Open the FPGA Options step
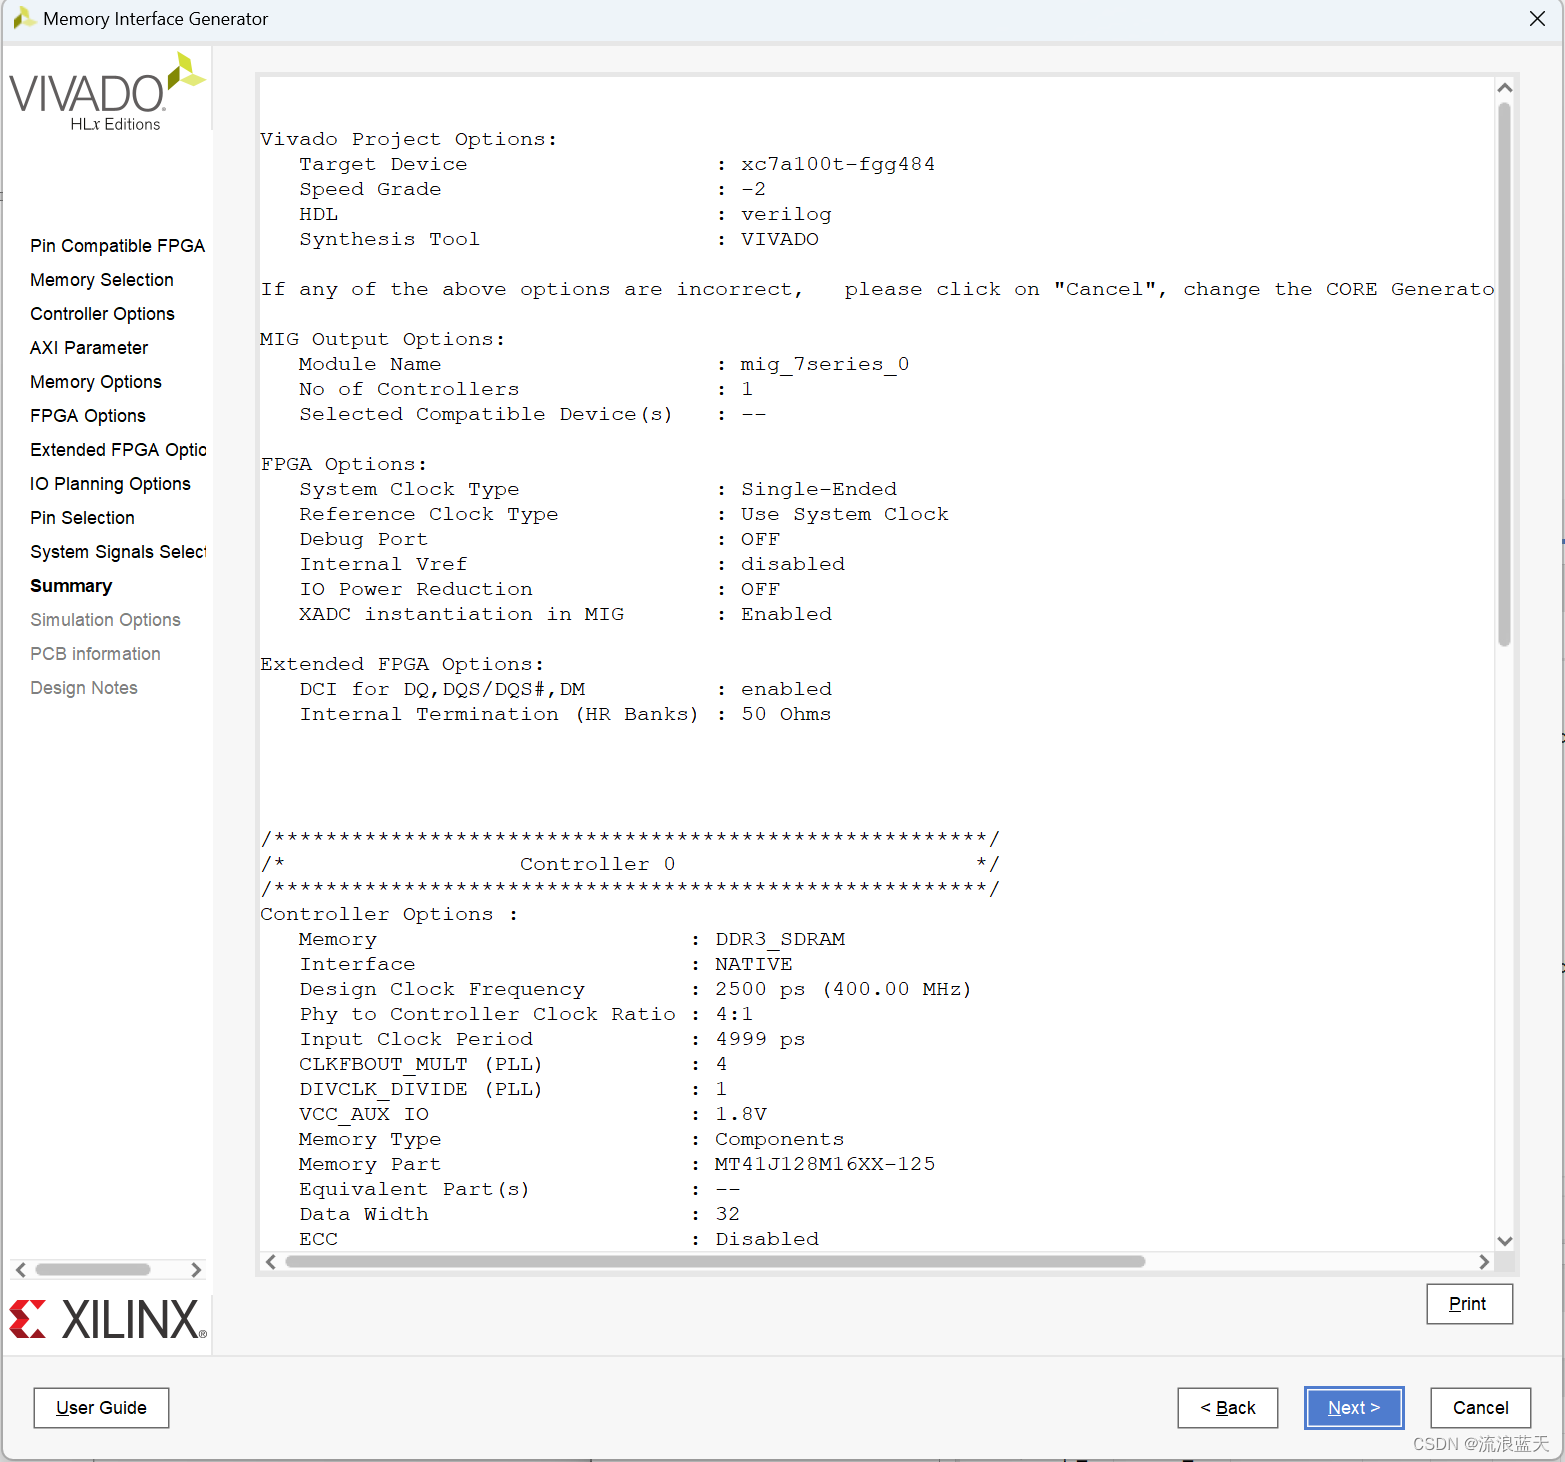 87,415
